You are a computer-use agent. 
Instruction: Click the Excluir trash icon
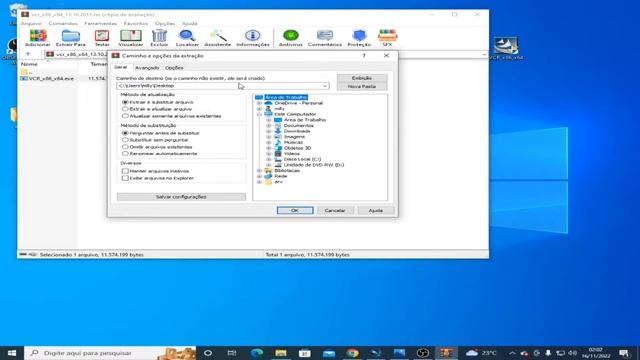[159, 38]
